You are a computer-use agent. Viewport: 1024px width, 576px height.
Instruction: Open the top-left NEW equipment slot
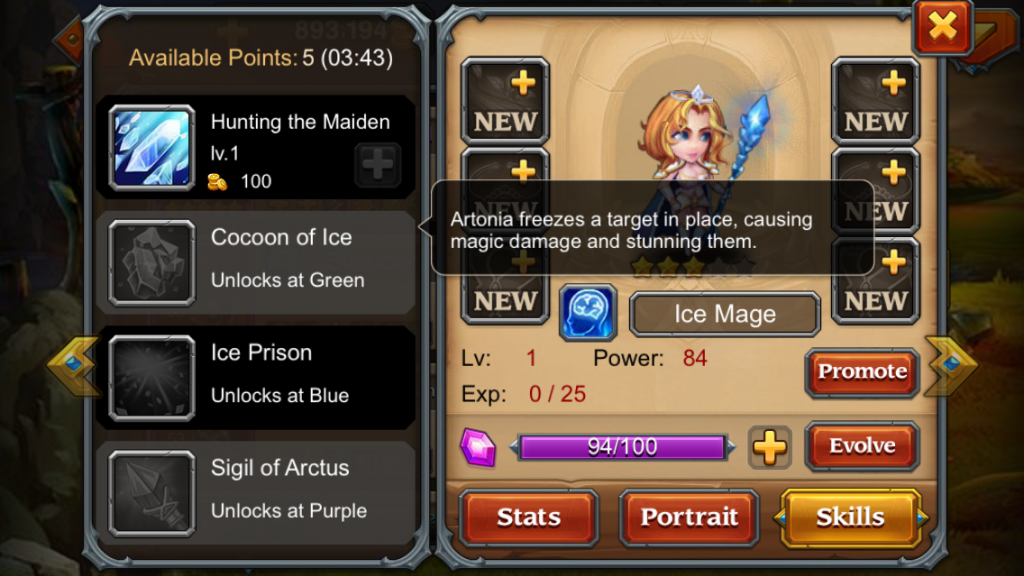pyautogui.click(x=505, y=101)
